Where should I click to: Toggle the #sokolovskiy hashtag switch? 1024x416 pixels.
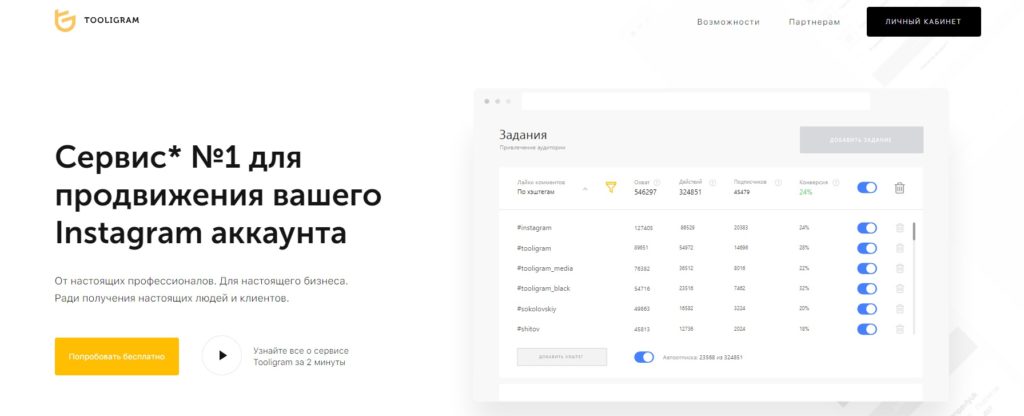point(867,309)
